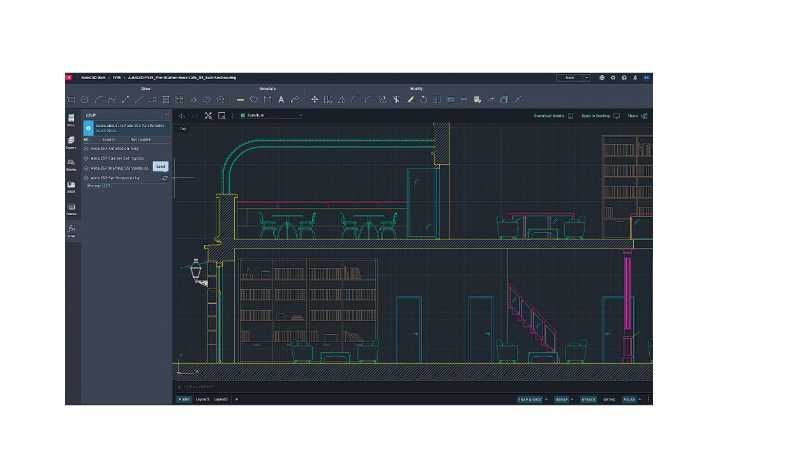The height and width of the screenshot is (472, 801).
Task: Switch to the All tab in LISP panel
Action: (86, 139)
